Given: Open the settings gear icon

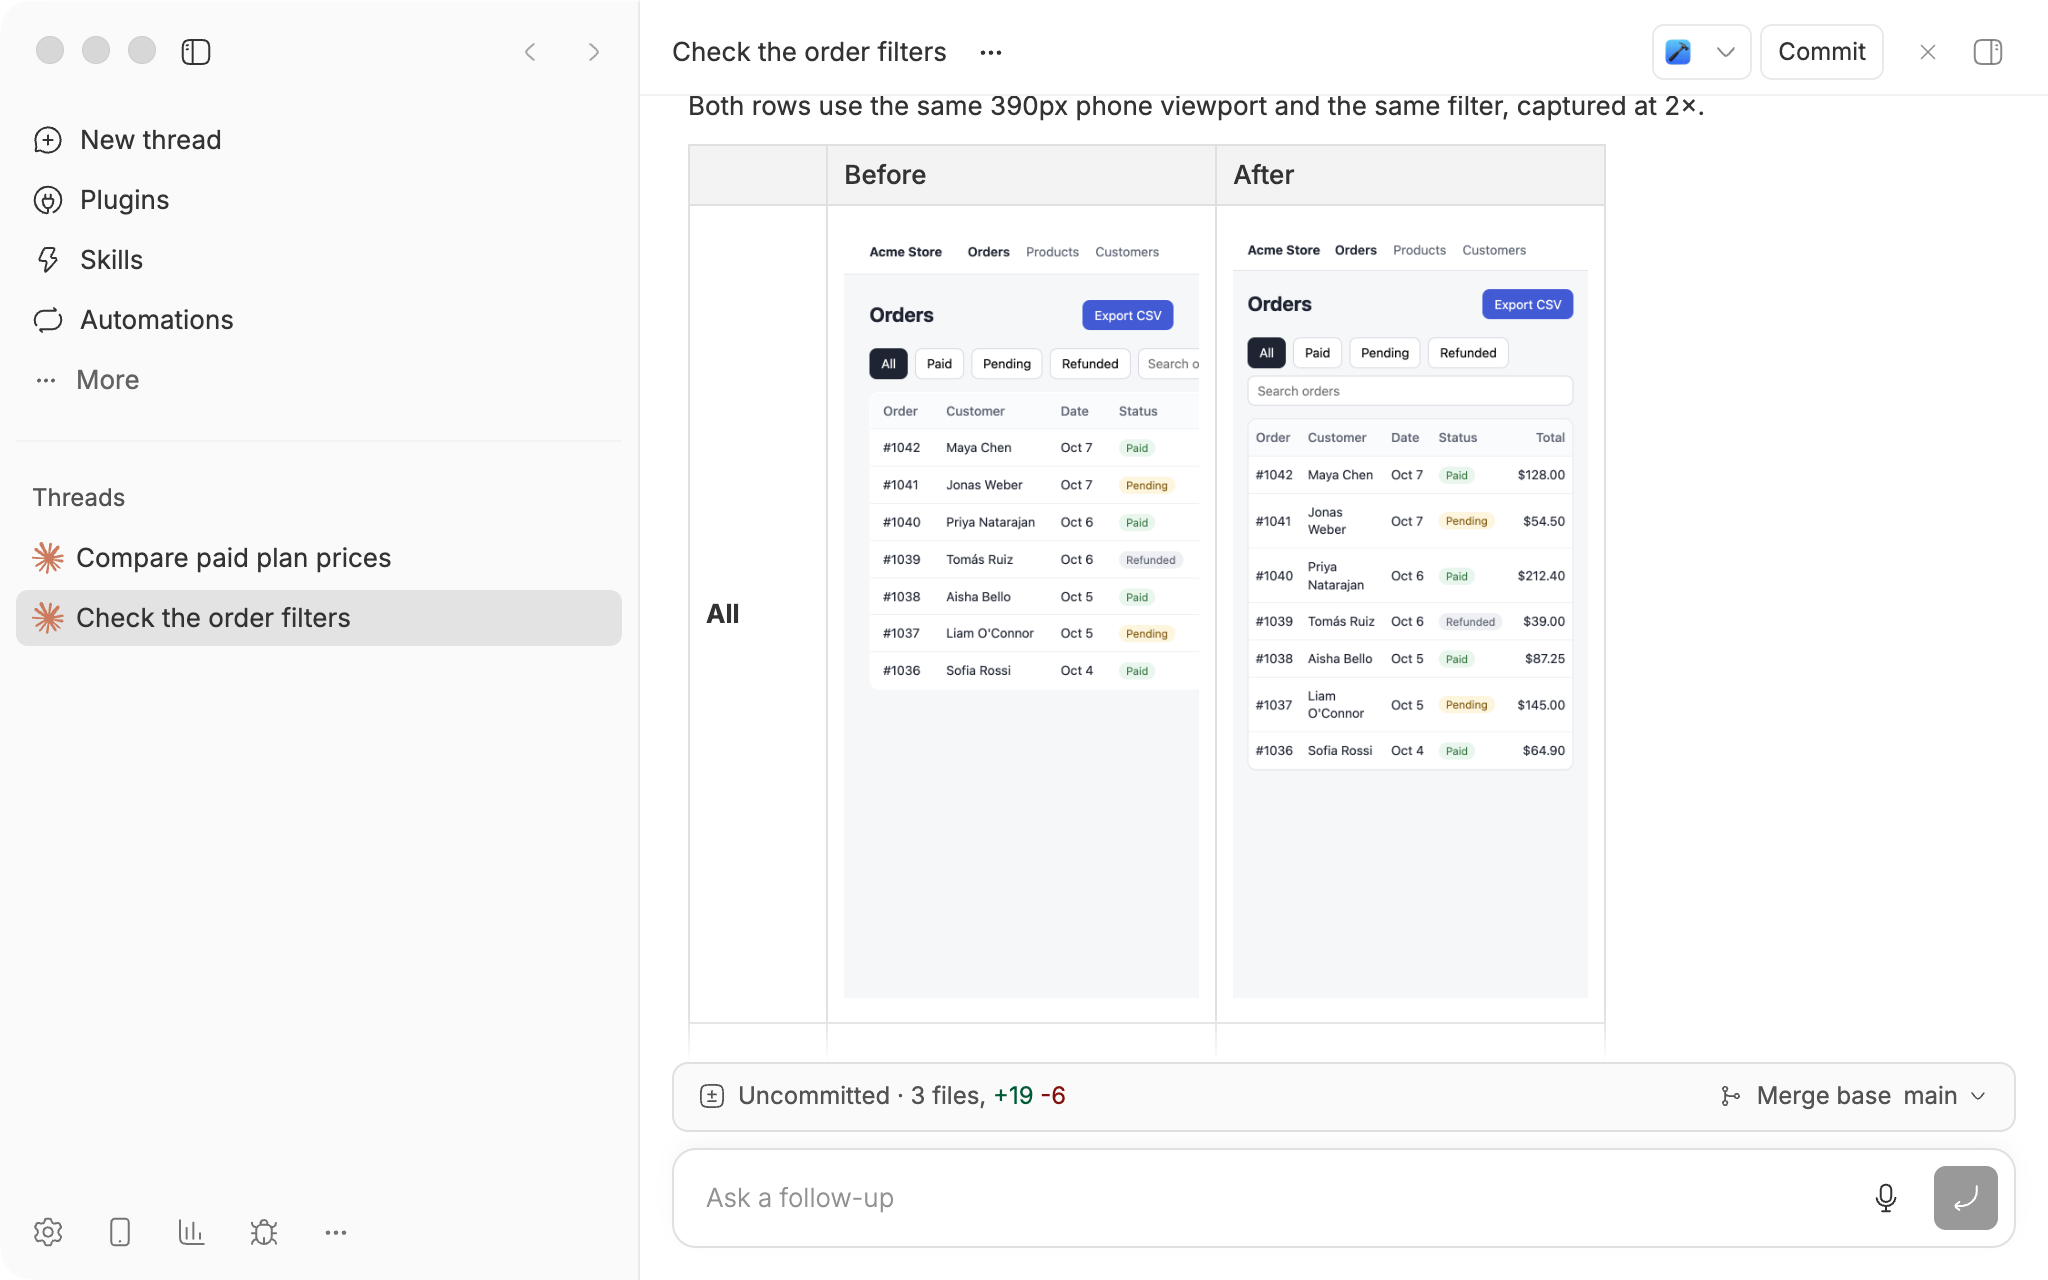Looking at the screenshot, I should 48,1232.
